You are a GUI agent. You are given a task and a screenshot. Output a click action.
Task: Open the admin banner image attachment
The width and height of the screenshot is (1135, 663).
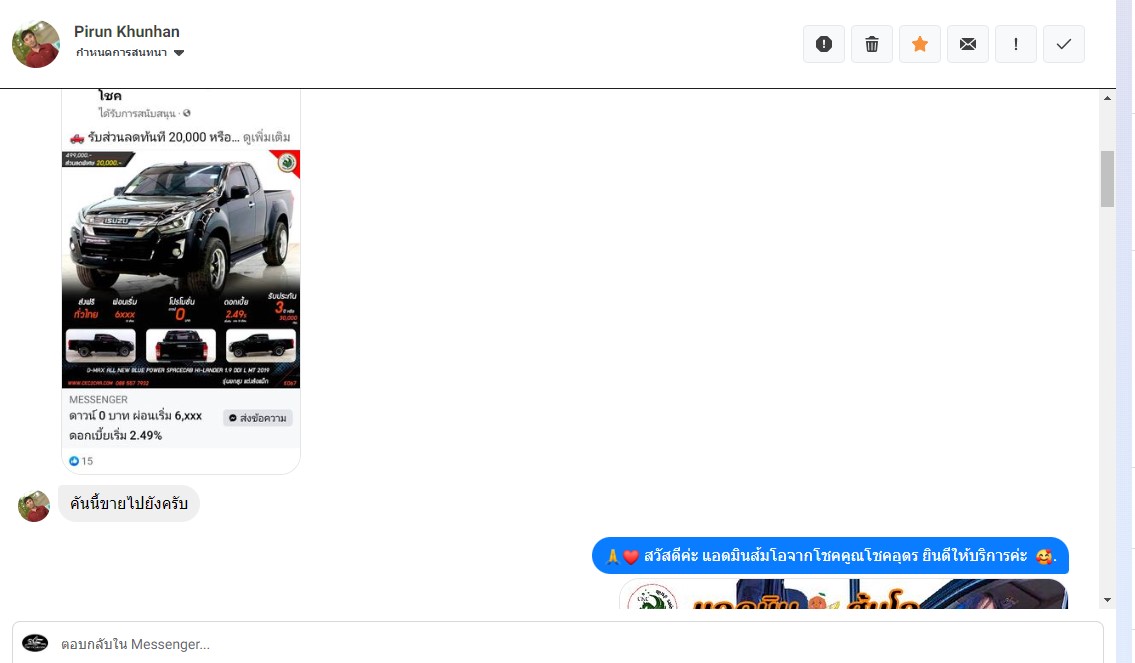click(x=843, y=594)
